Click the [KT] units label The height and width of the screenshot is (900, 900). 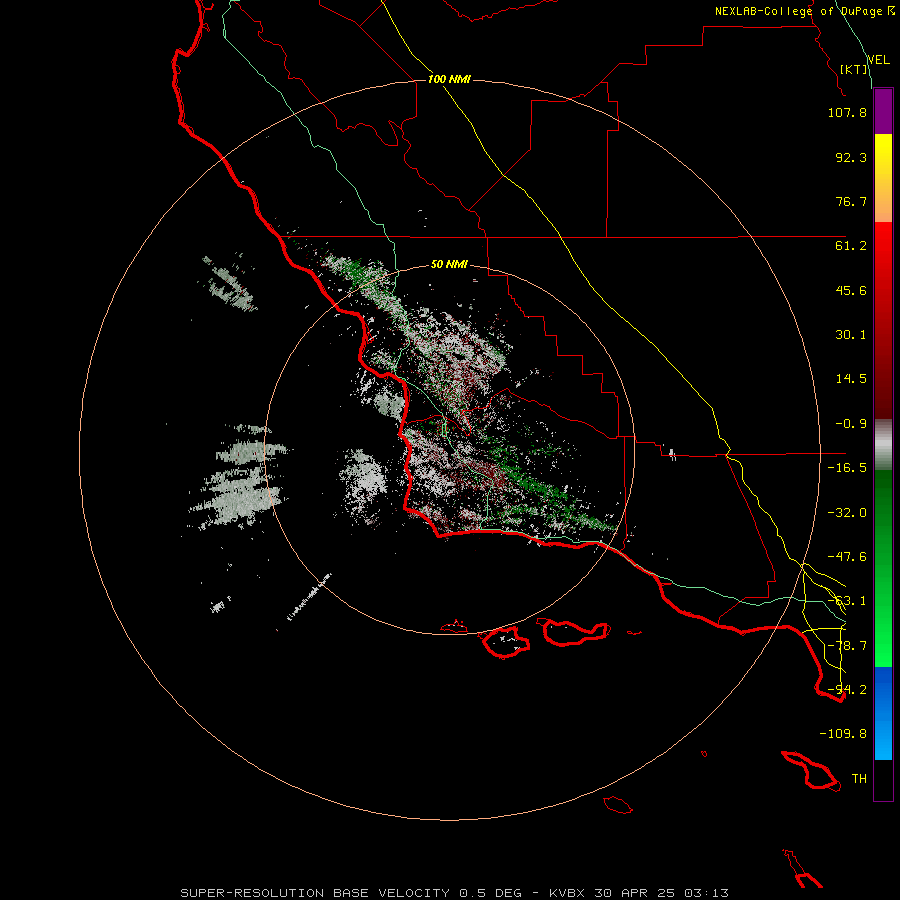(x=854, y=69)
